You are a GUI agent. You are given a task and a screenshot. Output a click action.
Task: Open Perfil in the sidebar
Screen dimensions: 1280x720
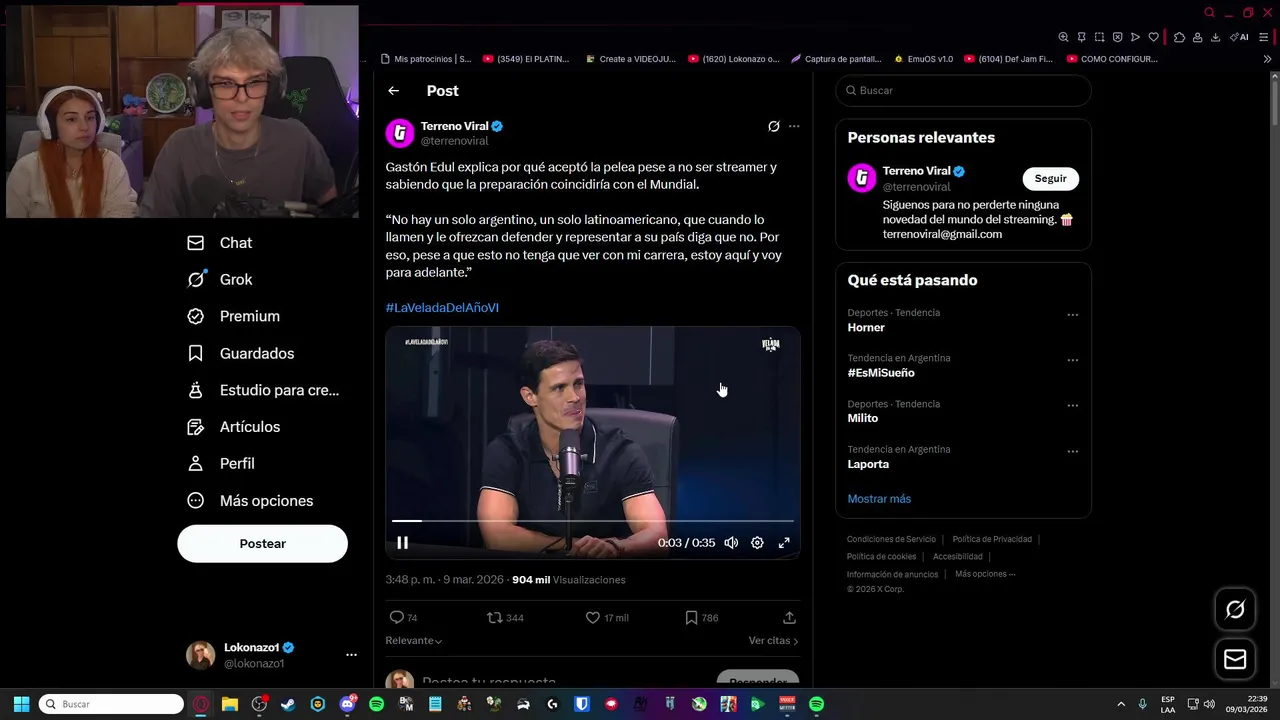click(221, 464)
